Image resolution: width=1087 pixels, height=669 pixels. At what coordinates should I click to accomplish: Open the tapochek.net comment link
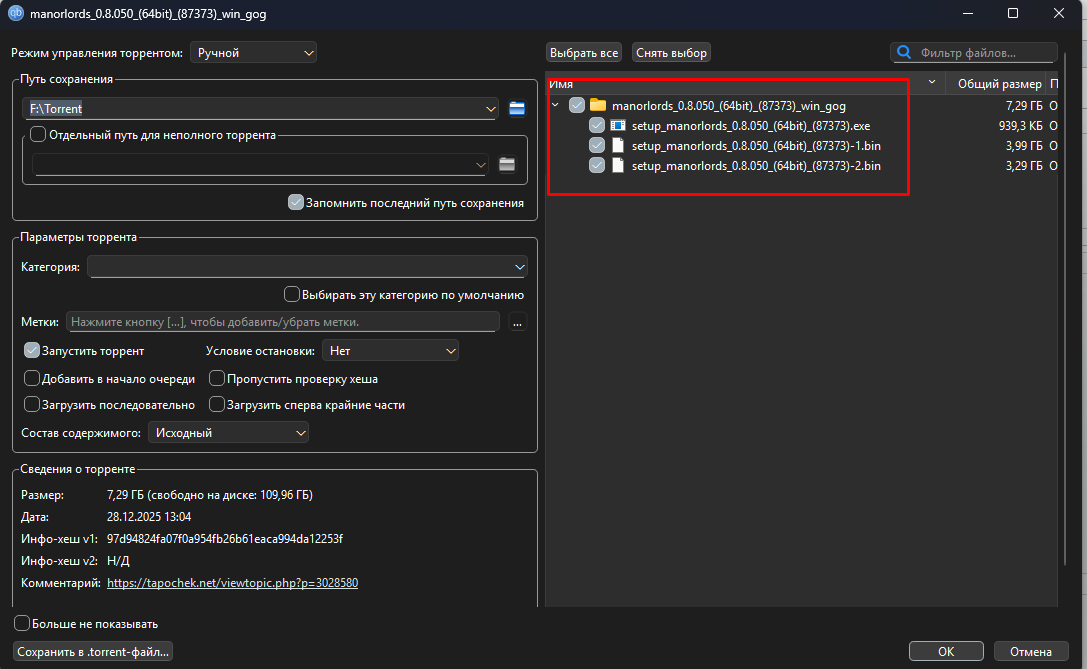pos(232,583)
